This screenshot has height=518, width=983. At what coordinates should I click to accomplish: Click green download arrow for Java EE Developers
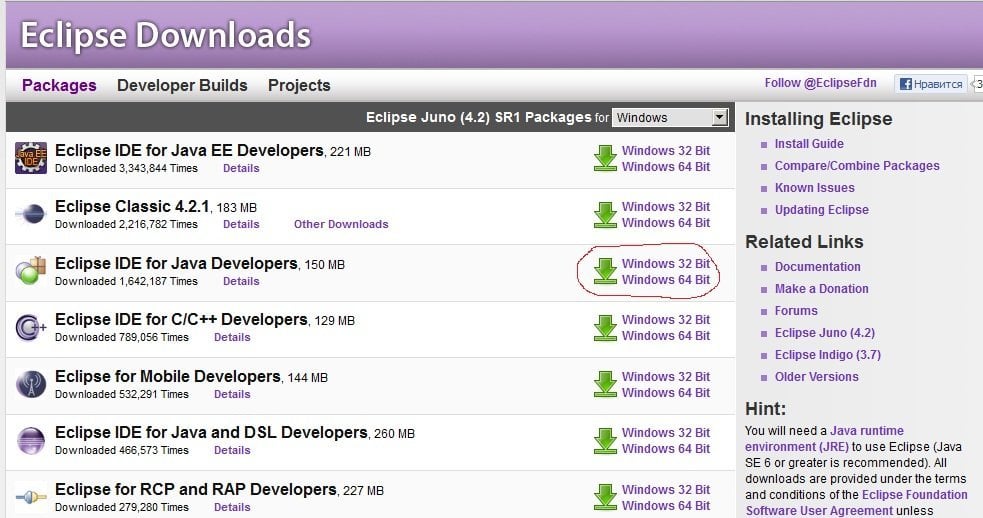pyautogui.click(x=605, y=158)
